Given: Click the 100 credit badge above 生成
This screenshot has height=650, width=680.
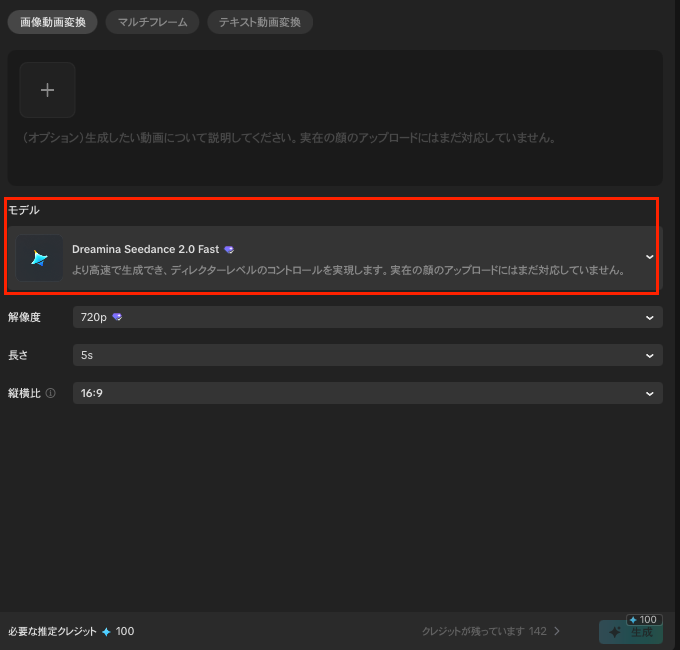Looking at the screenshot, I should pos(643,619).
